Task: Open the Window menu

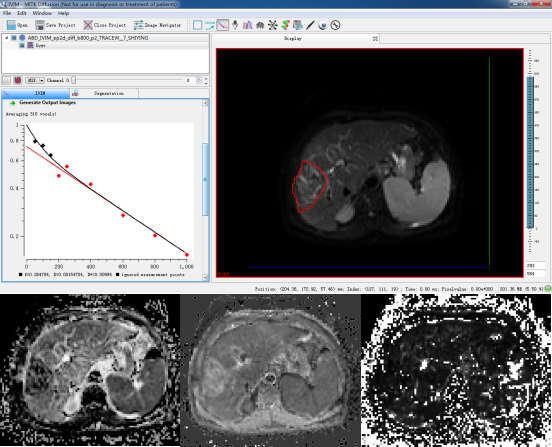Action: pos(42,13)
